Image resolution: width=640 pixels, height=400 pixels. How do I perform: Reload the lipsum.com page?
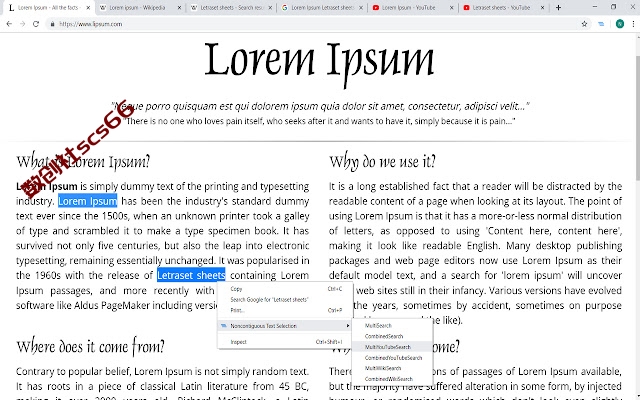coord(36,24)
